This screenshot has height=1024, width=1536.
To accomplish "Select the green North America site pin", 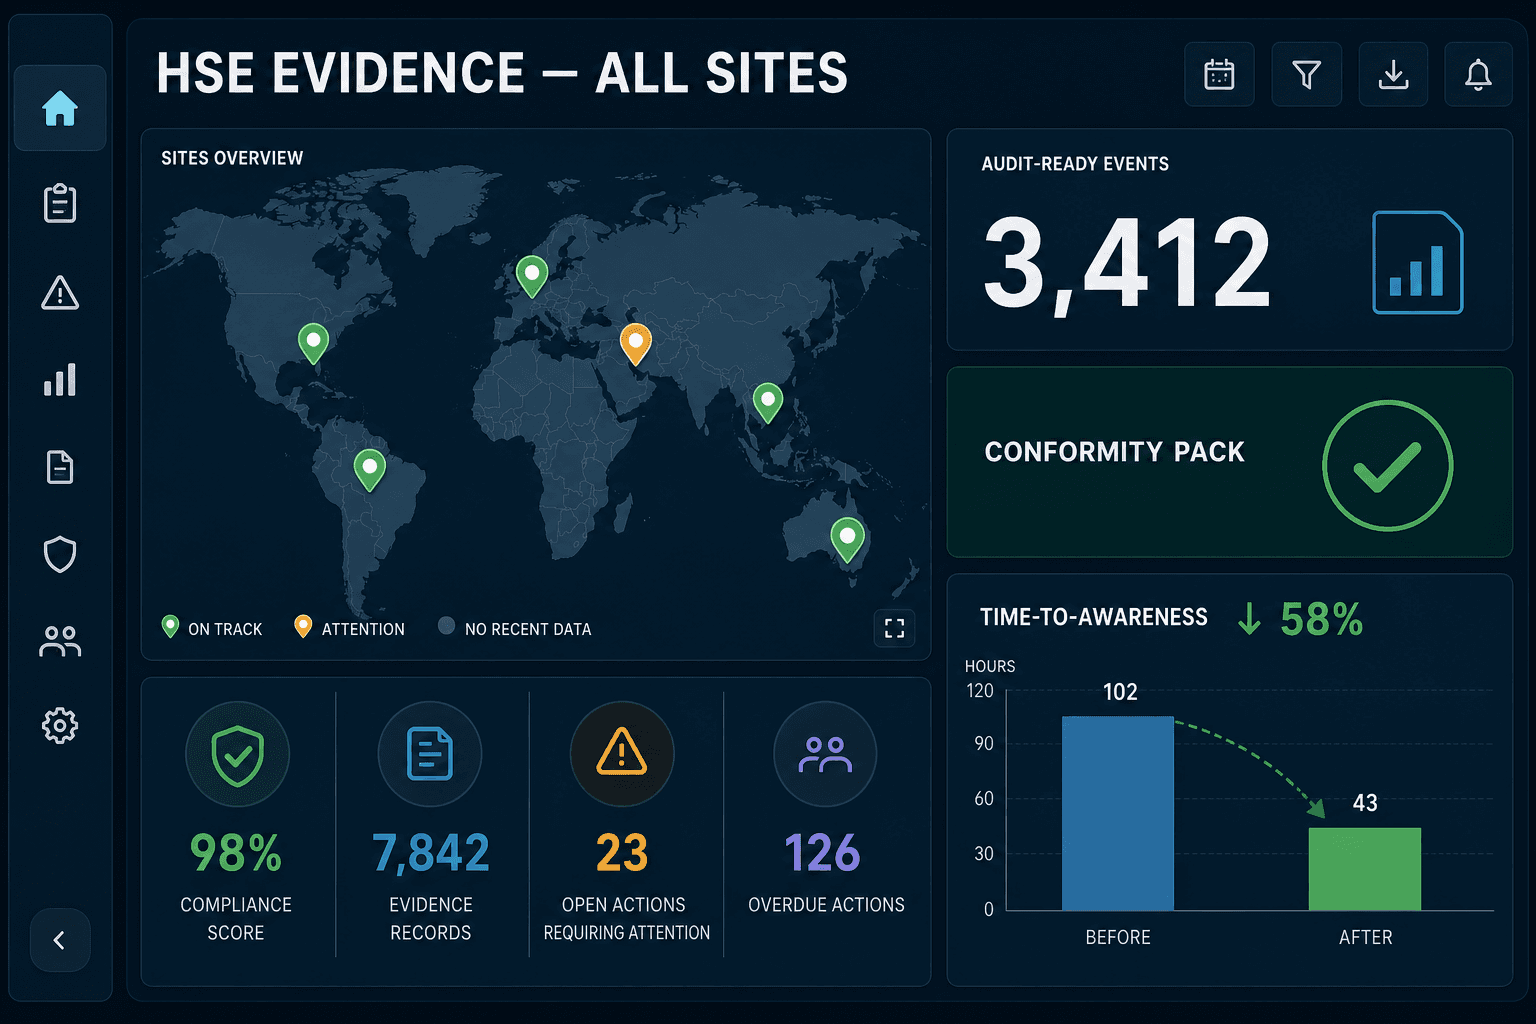I will 313,343.
